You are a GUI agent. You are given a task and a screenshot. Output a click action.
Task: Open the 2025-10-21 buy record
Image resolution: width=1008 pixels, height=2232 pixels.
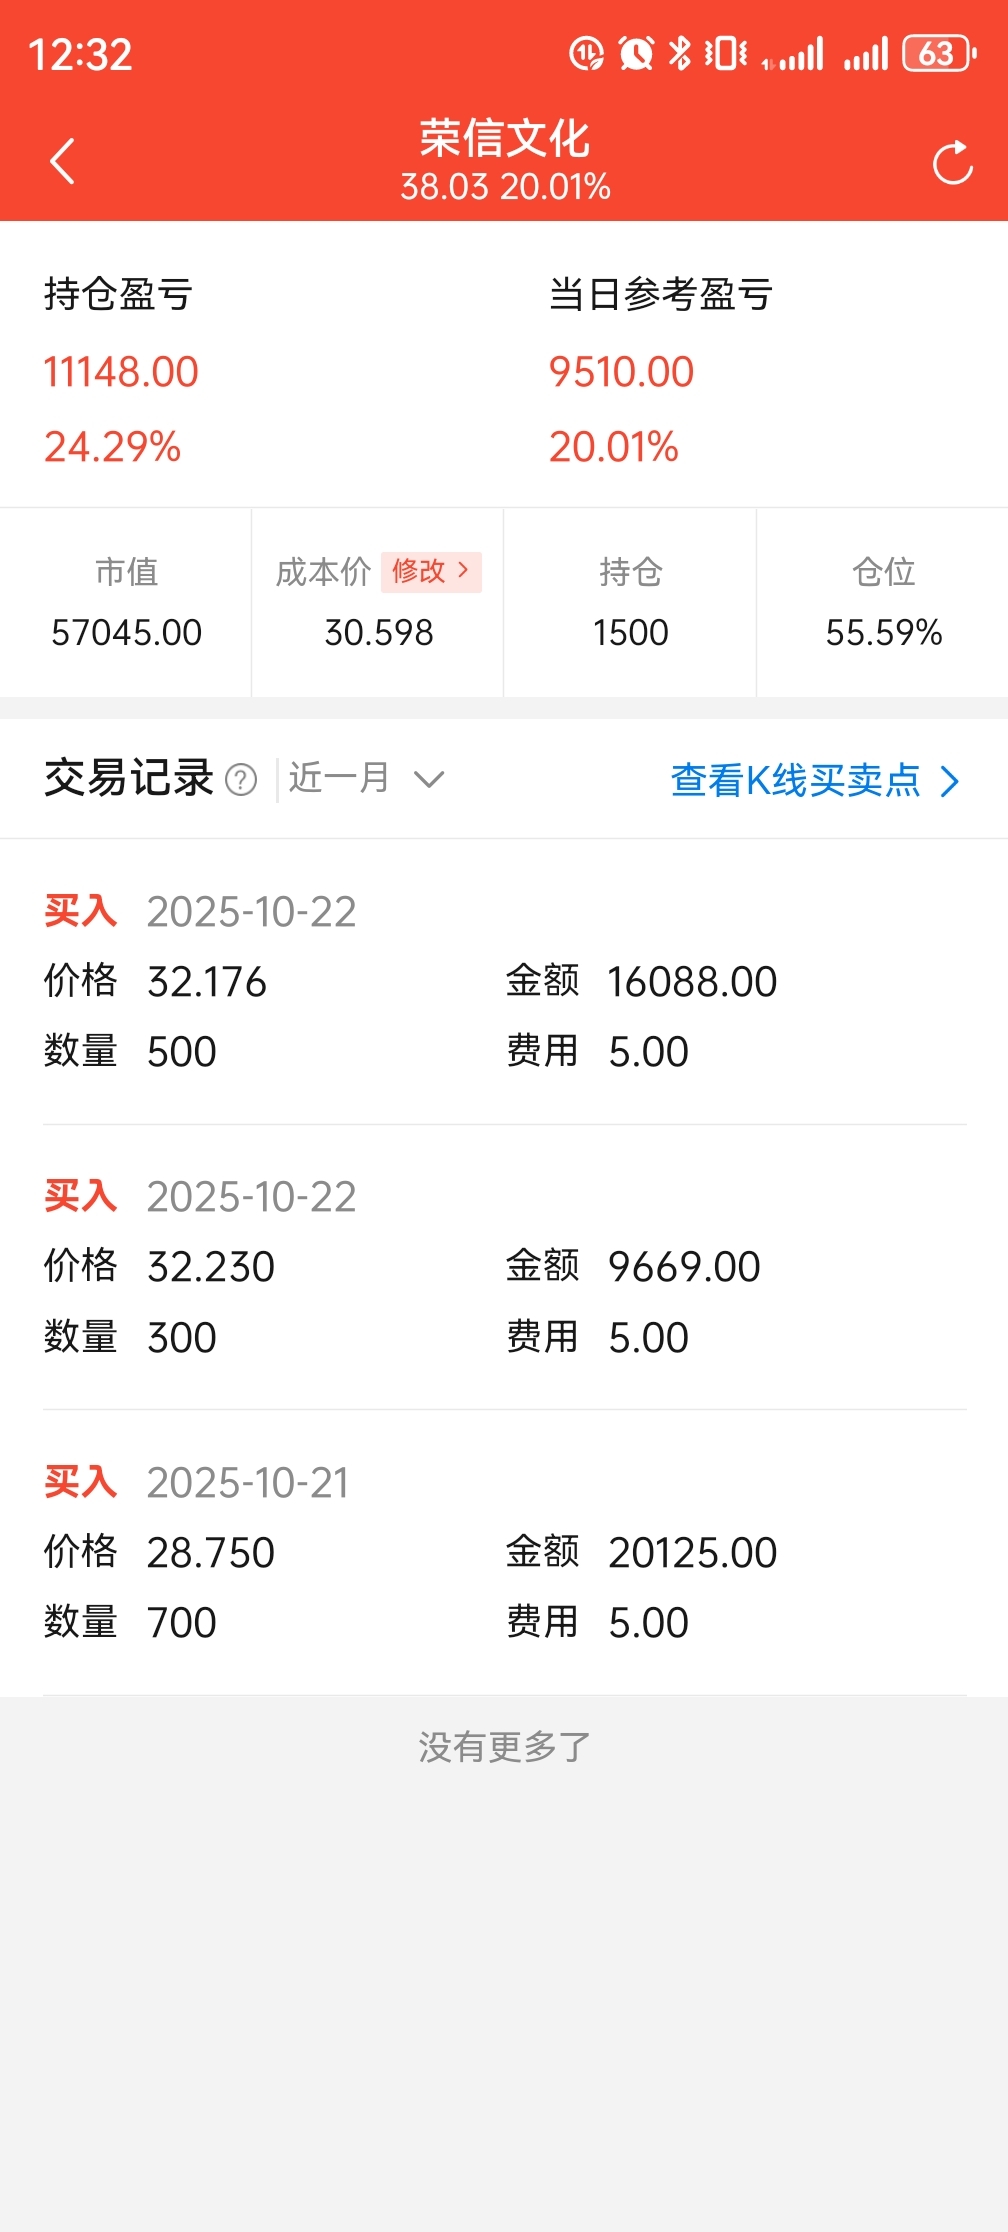[x=504, y=1552]
